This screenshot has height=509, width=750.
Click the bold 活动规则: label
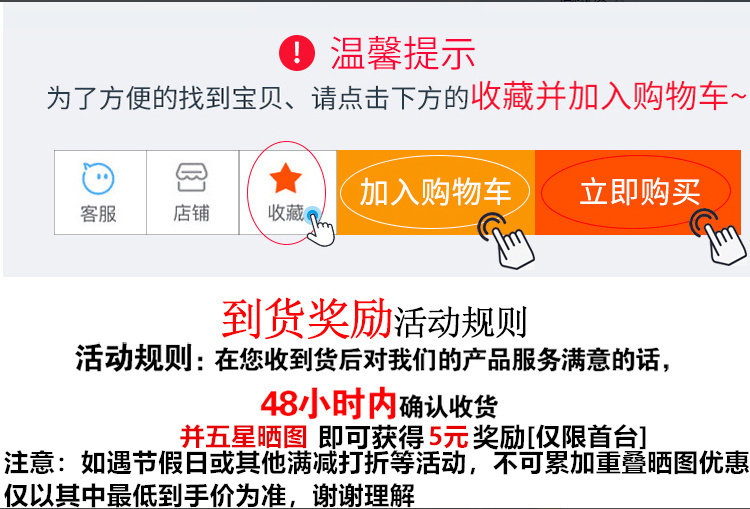pyautogui.click(x=140, y=358)
